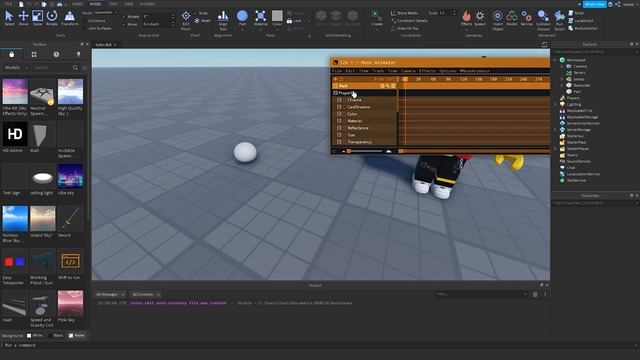Screen dimensions: 640x360
Task: Expand the Camera node in Explorer
Action: (x=562, y=66)
